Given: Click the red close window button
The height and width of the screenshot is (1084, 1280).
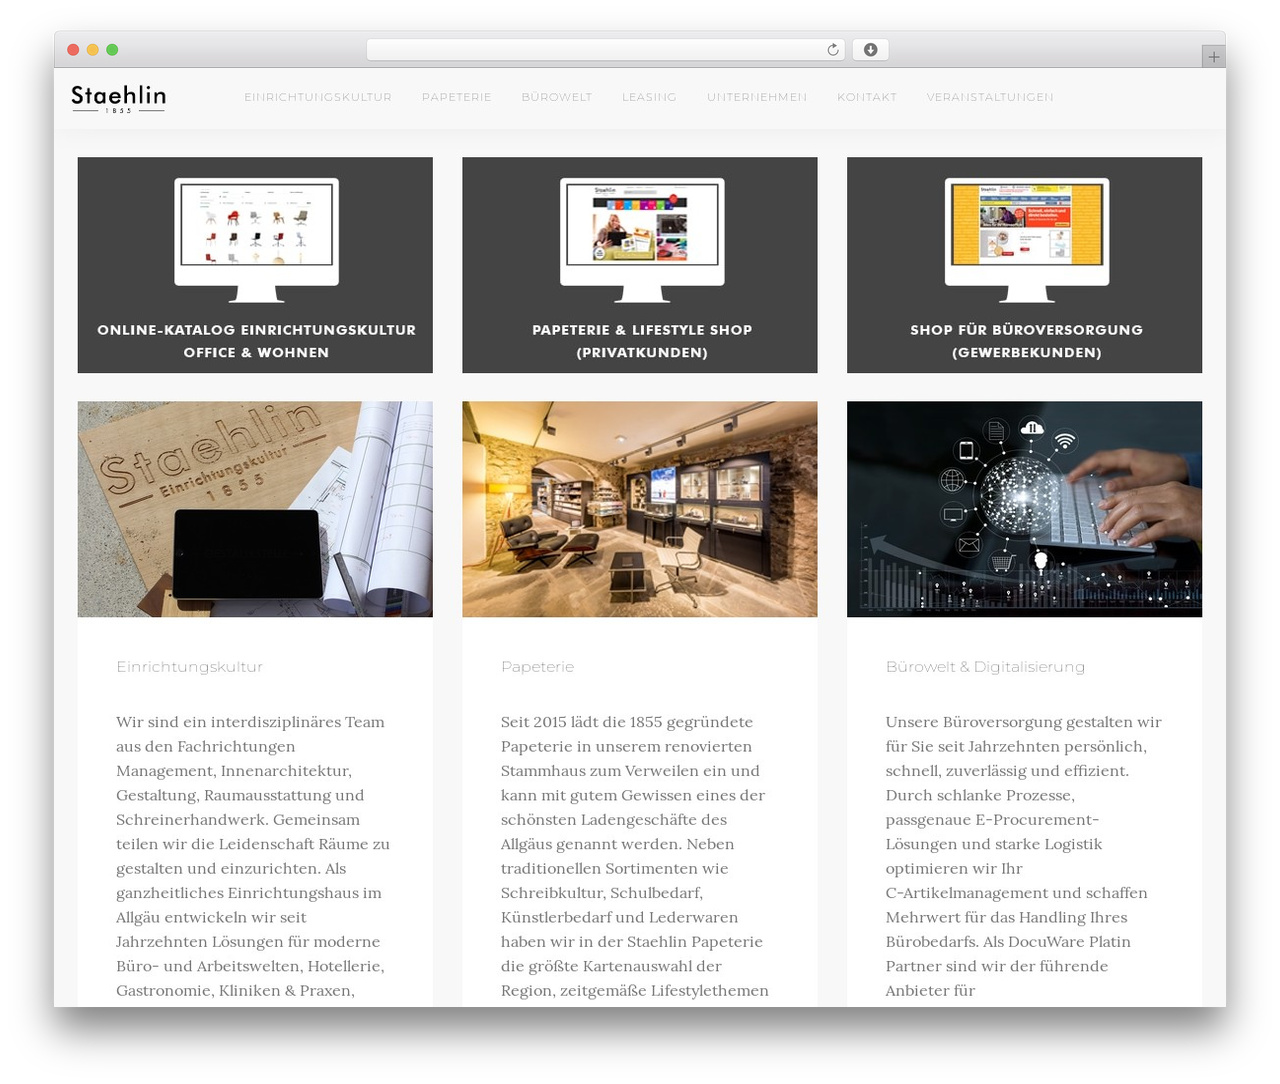Looking at the screenshot, I should 73,50.
